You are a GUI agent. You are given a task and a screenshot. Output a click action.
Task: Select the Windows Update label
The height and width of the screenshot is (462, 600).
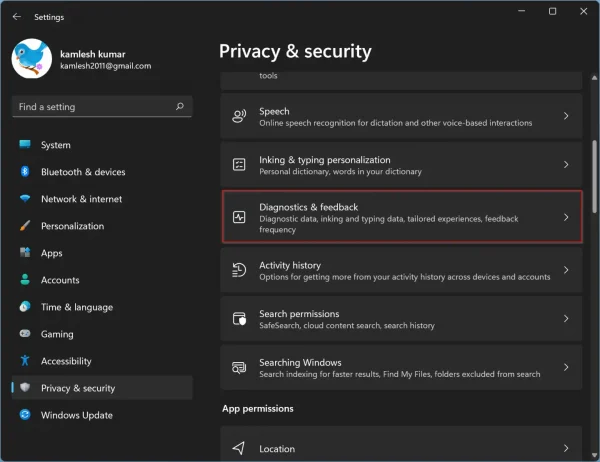click(x=77, y=415)
